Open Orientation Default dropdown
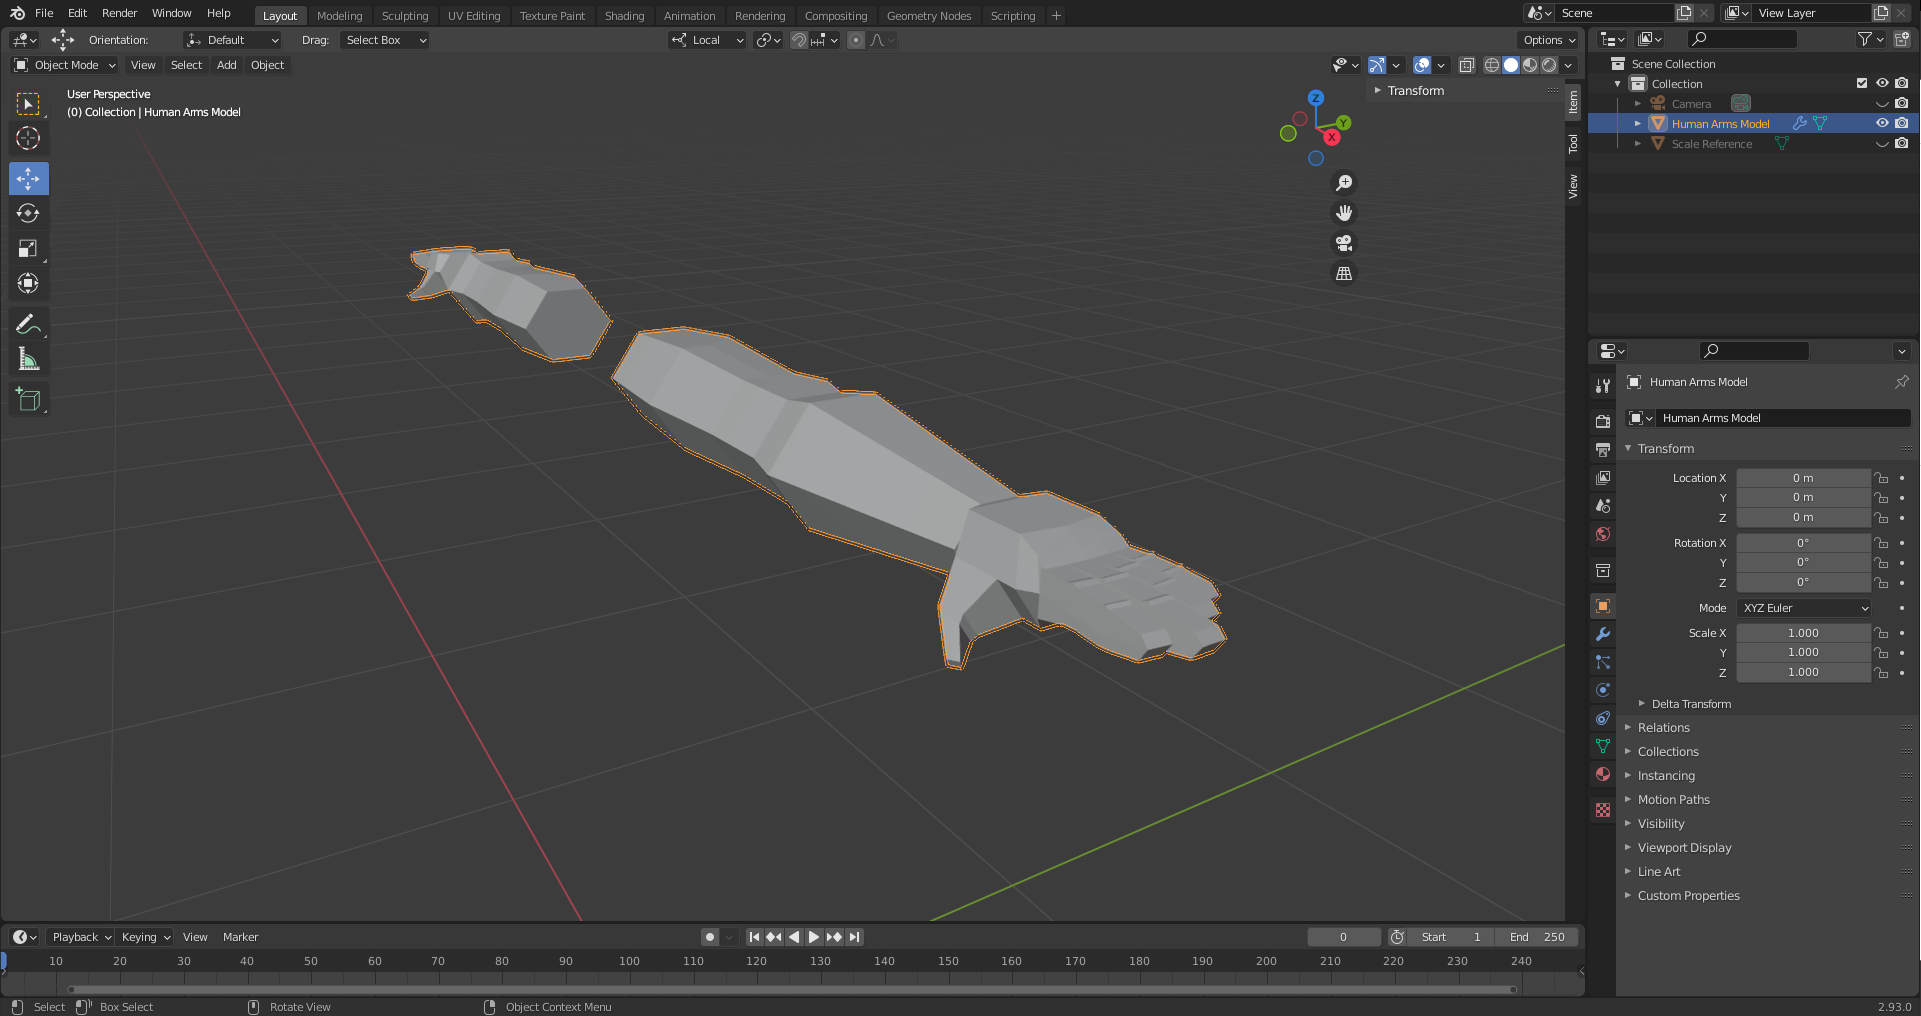 [x=232, y=40]
